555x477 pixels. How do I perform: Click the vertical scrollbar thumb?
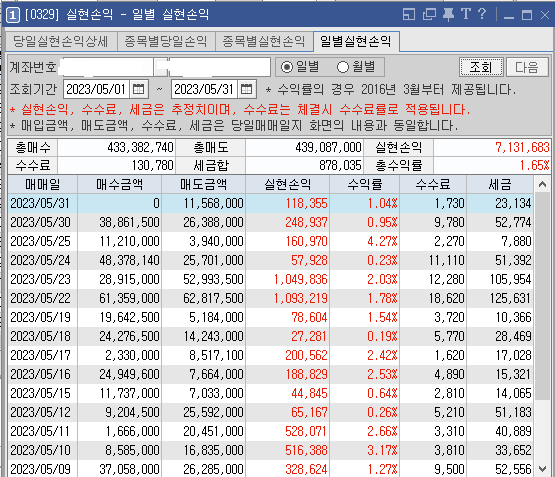(x=542, y=296)
